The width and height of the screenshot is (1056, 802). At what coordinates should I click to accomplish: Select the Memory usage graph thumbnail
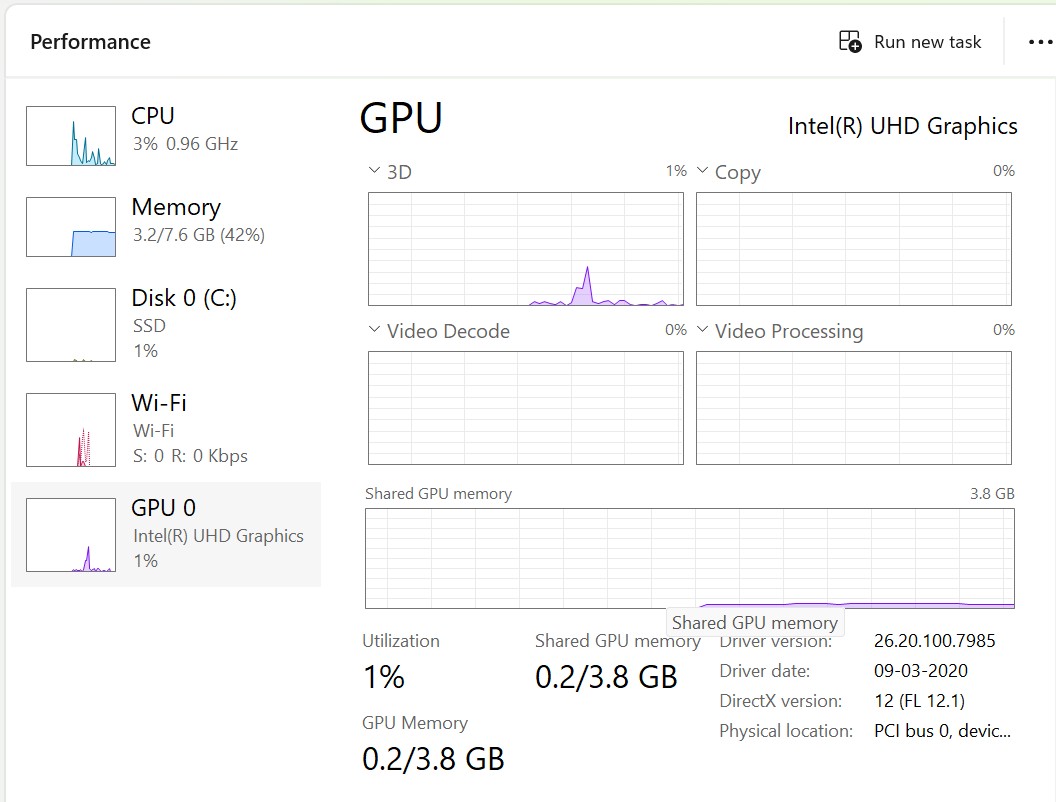71,227
